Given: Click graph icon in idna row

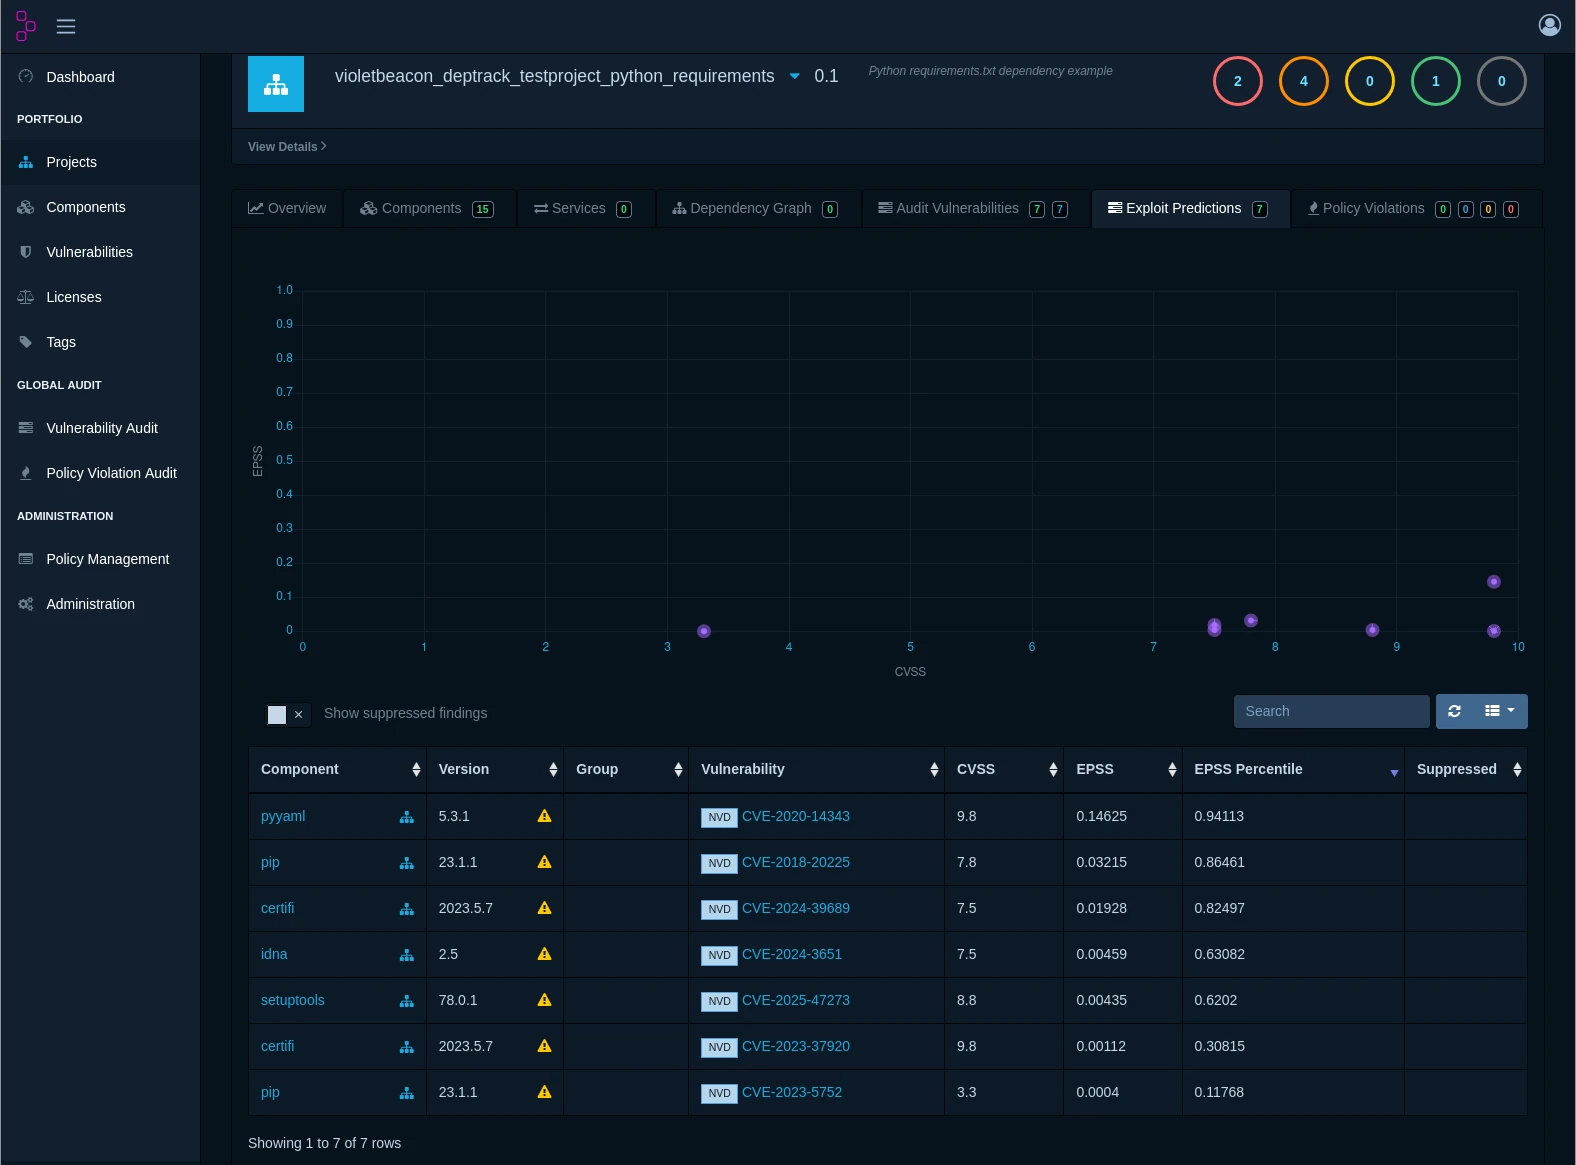Looking at the screenshot, I should tap(407, 955).
